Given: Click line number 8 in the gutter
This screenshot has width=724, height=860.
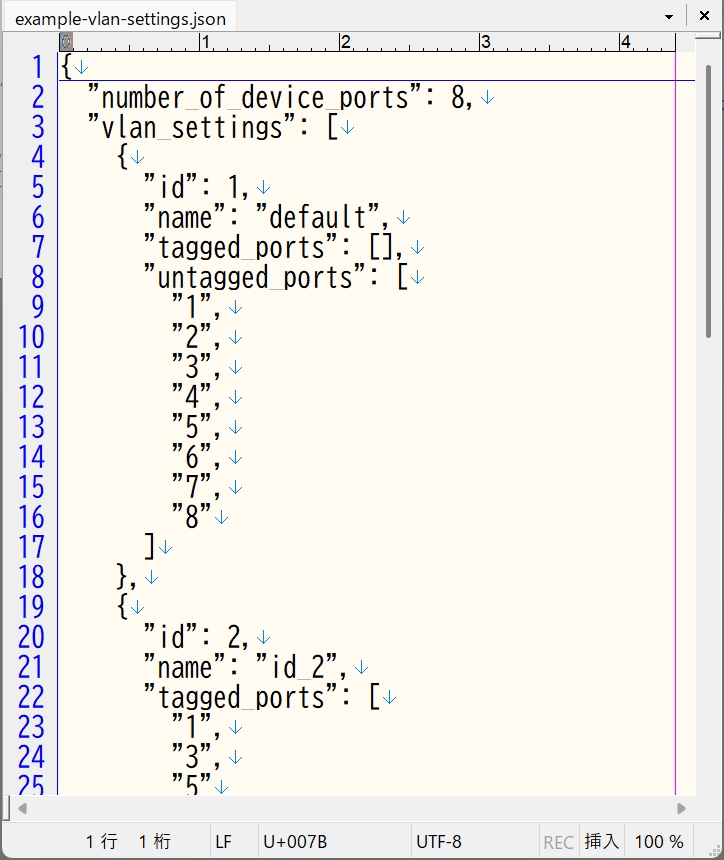Looking at the screenshot, I should click(x=37, y=277).
